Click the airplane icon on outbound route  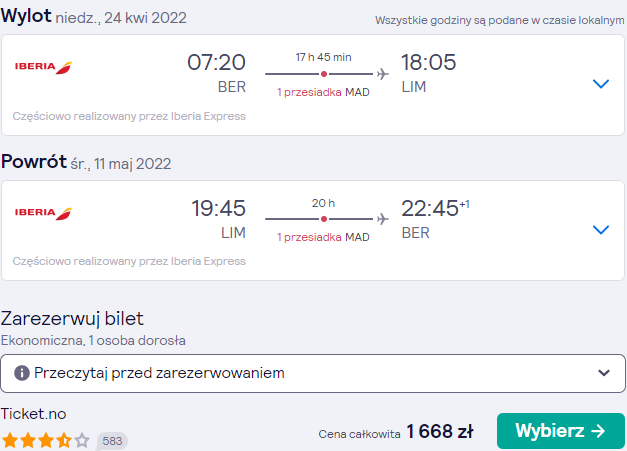pos(382,74)
